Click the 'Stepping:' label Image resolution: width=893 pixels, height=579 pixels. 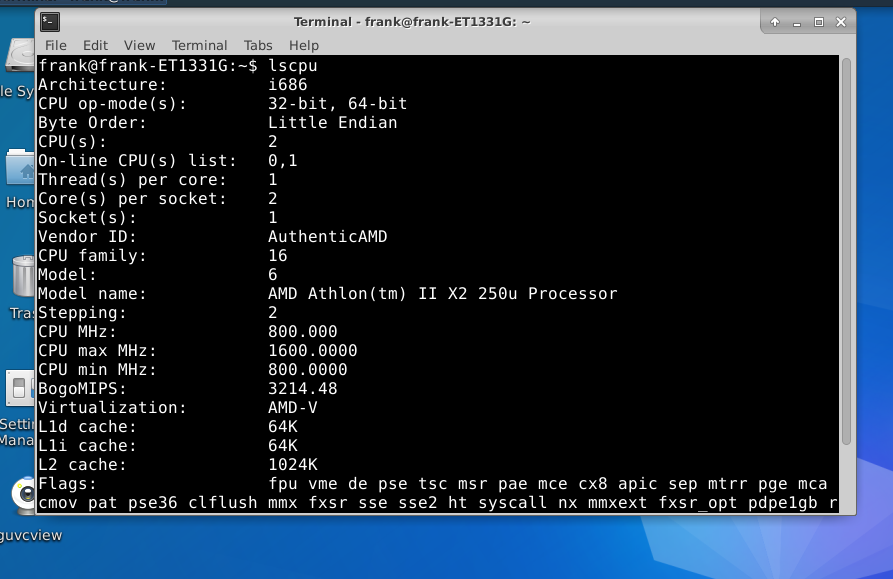[x=82, y=313]
